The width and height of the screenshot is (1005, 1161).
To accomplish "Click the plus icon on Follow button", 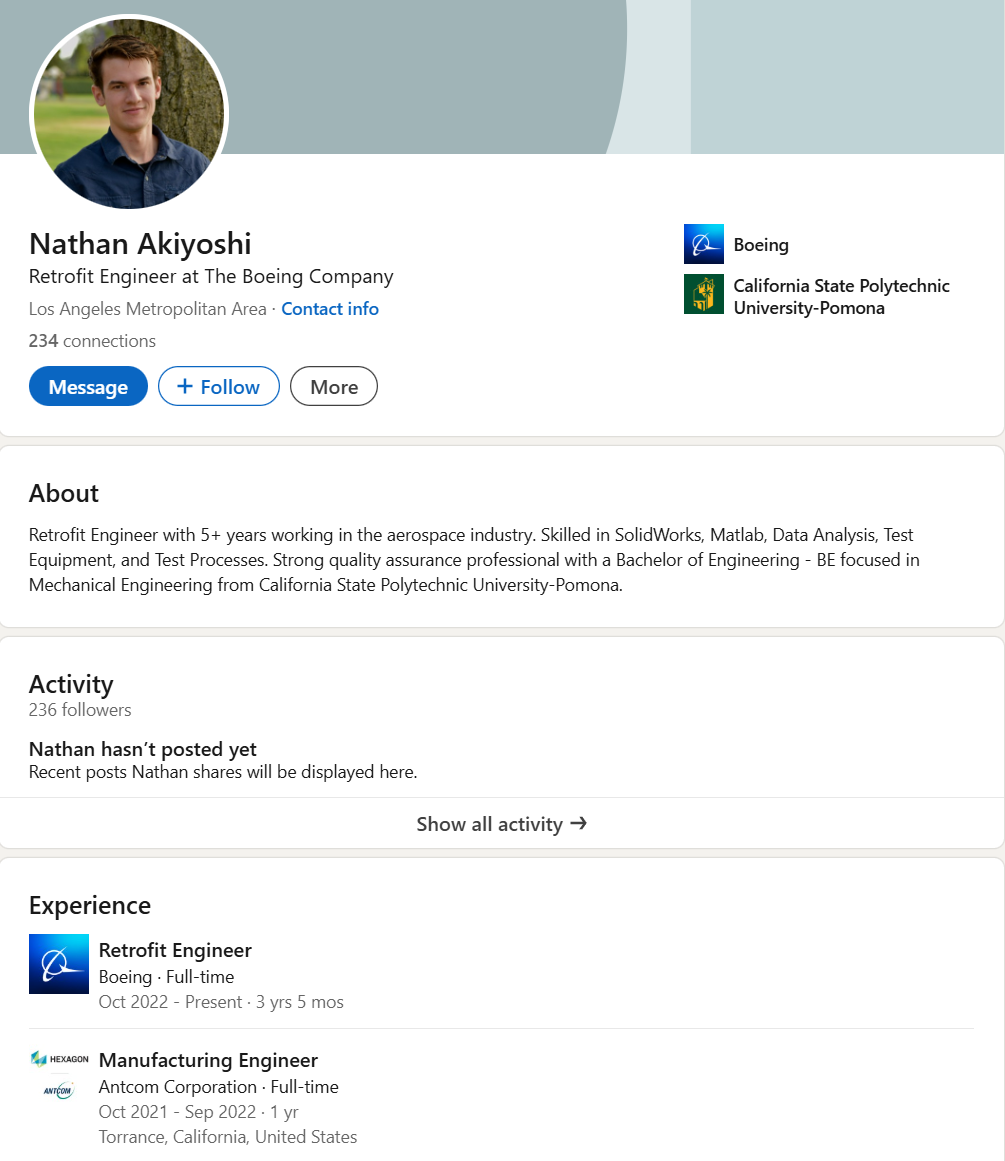I will tap(184, 386).
